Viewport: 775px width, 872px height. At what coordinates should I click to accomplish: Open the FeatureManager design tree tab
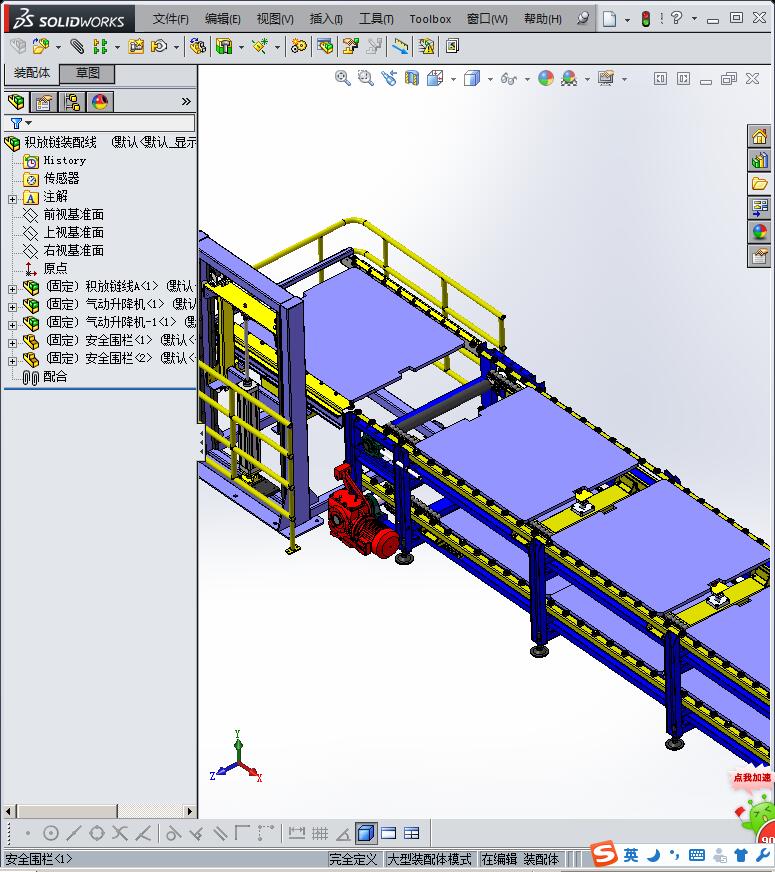17,102
